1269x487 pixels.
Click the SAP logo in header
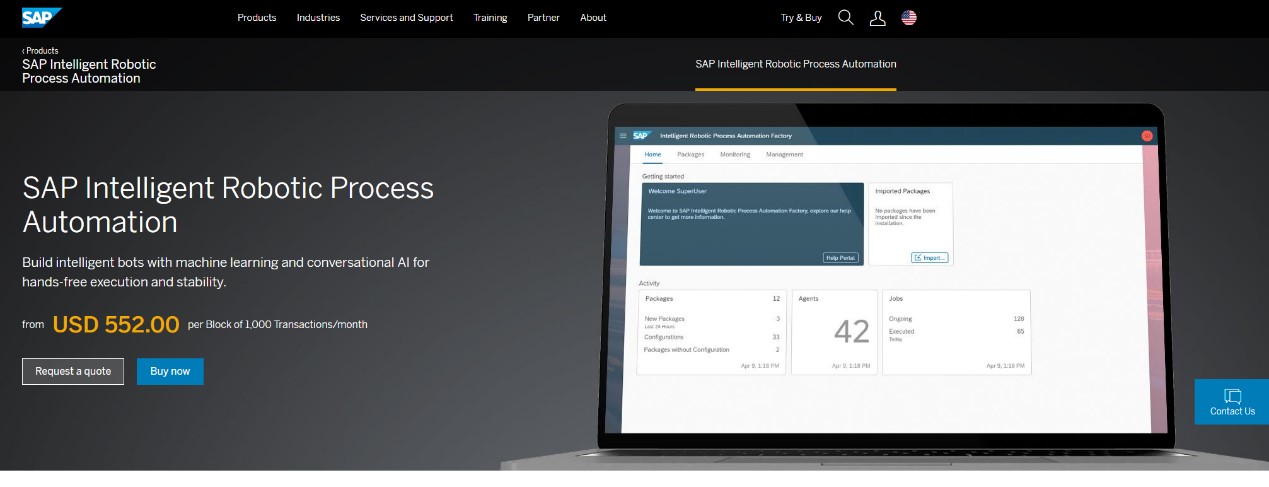pos(42,17)
